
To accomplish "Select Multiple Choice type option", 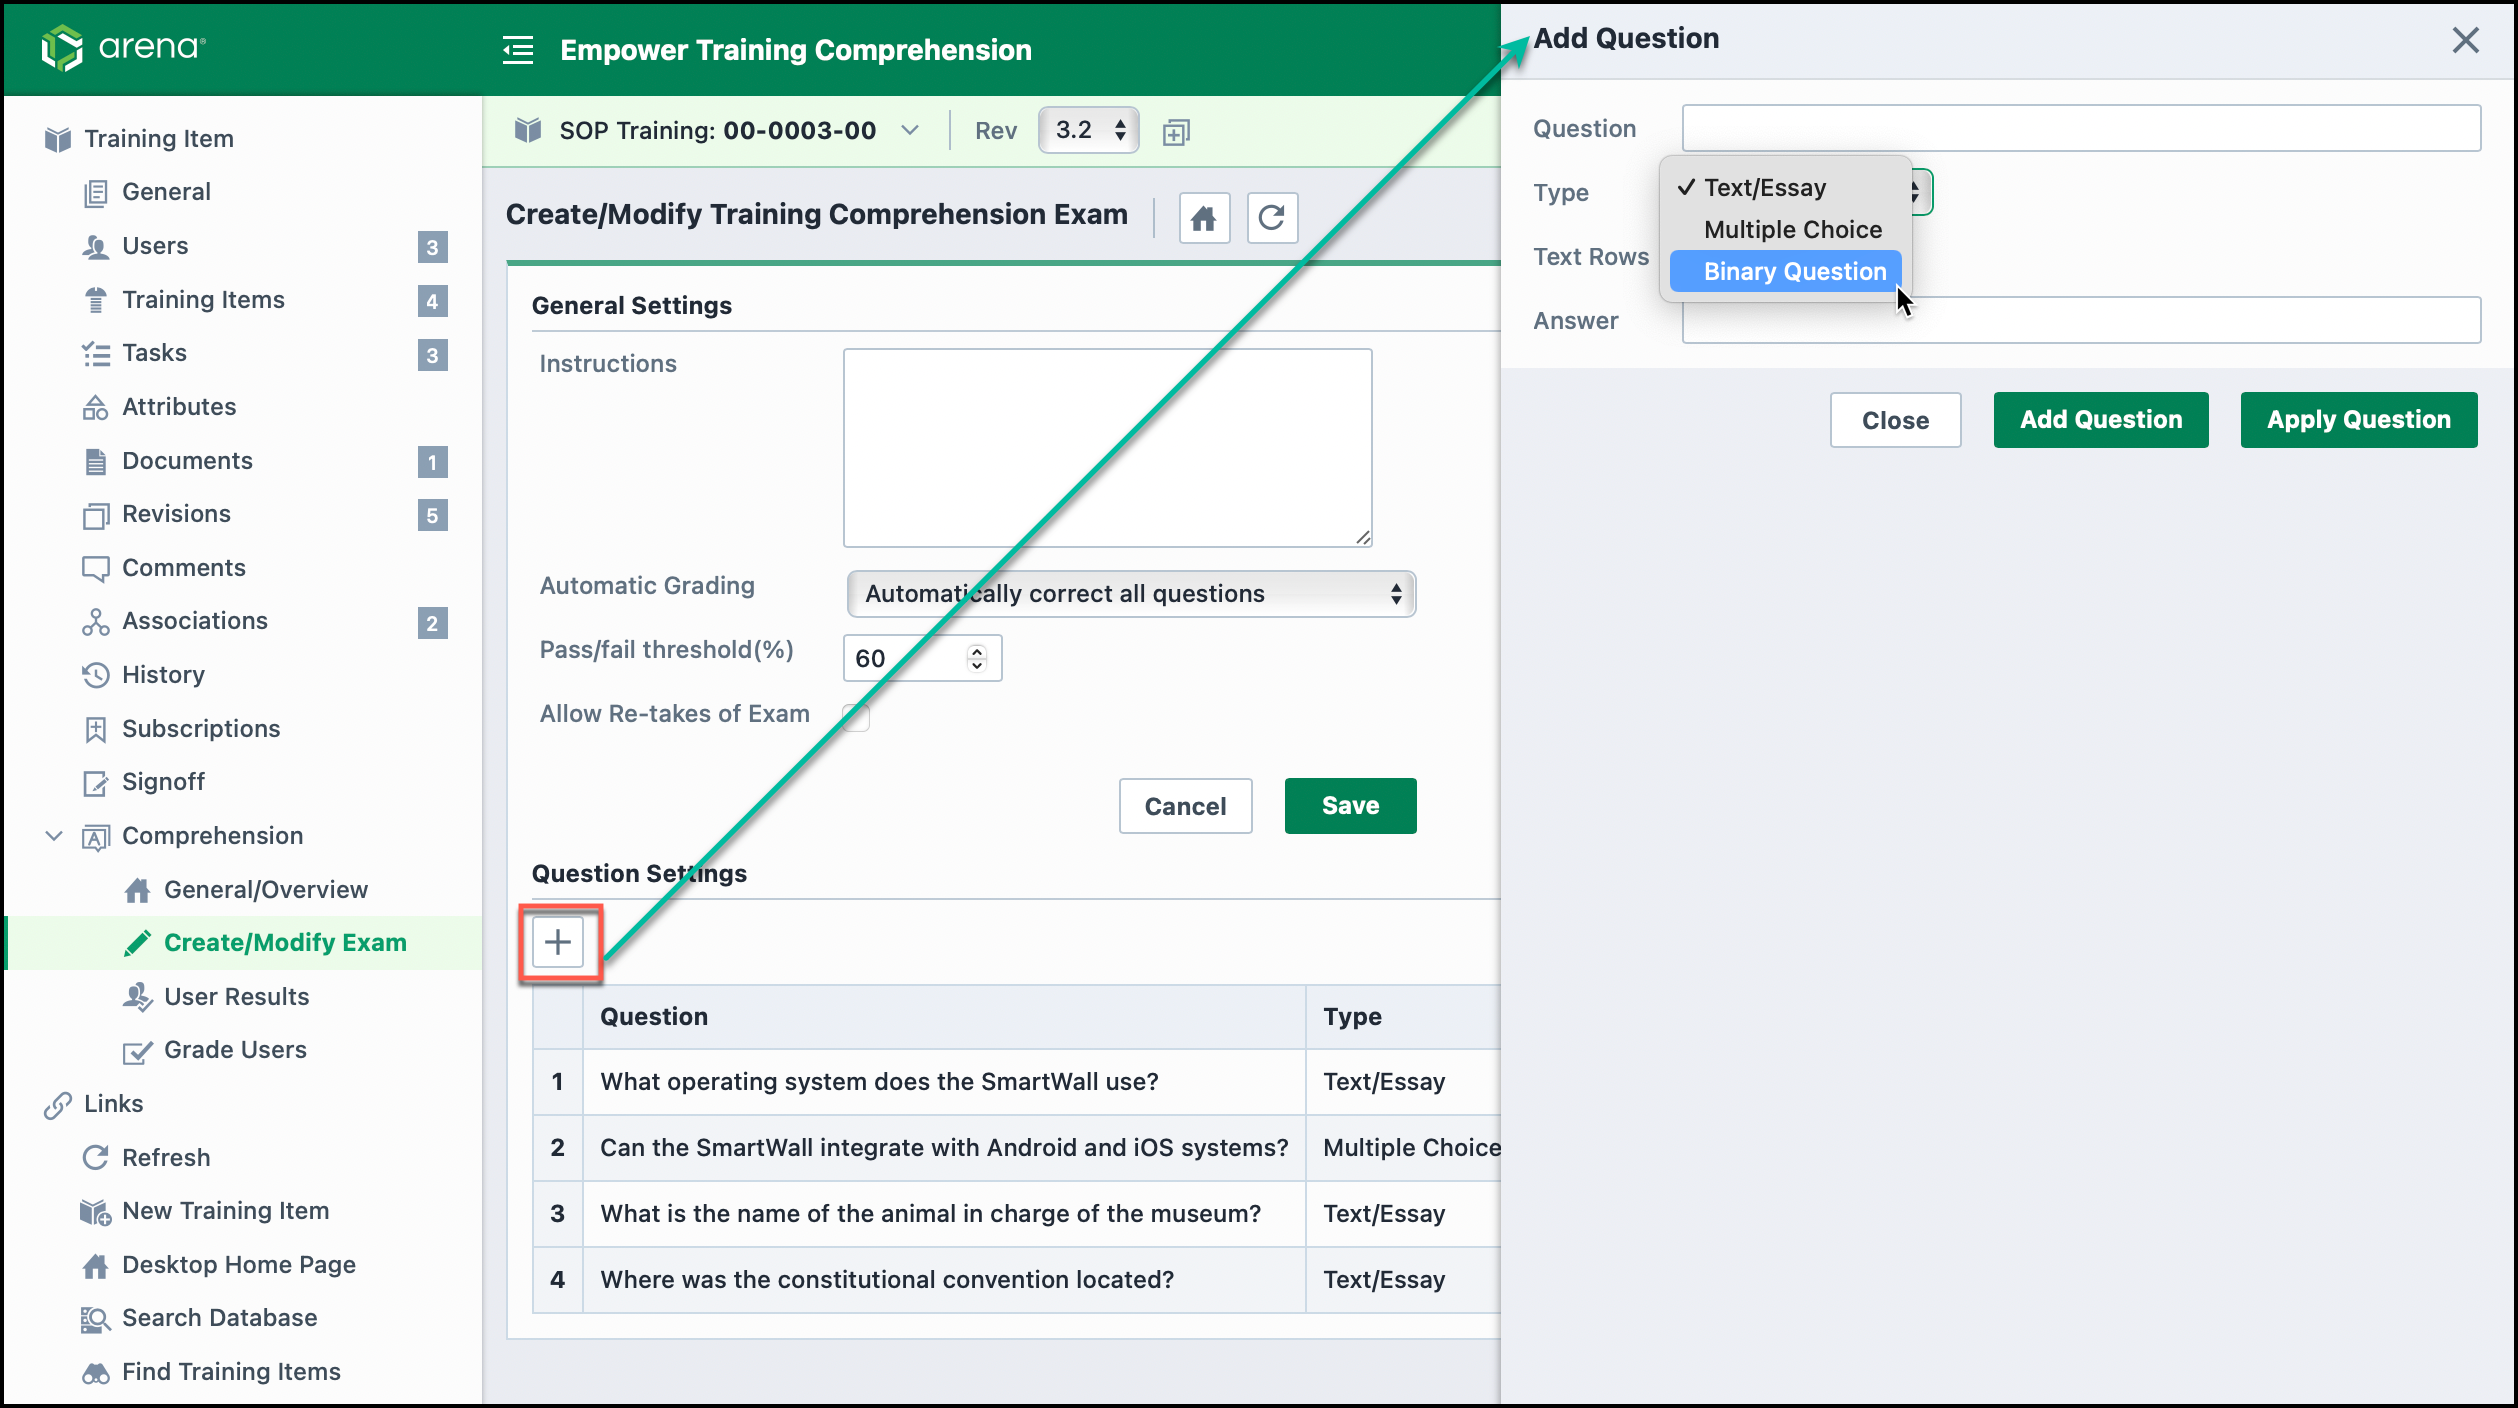I will pyautogui.click(x=1792, y=230).
